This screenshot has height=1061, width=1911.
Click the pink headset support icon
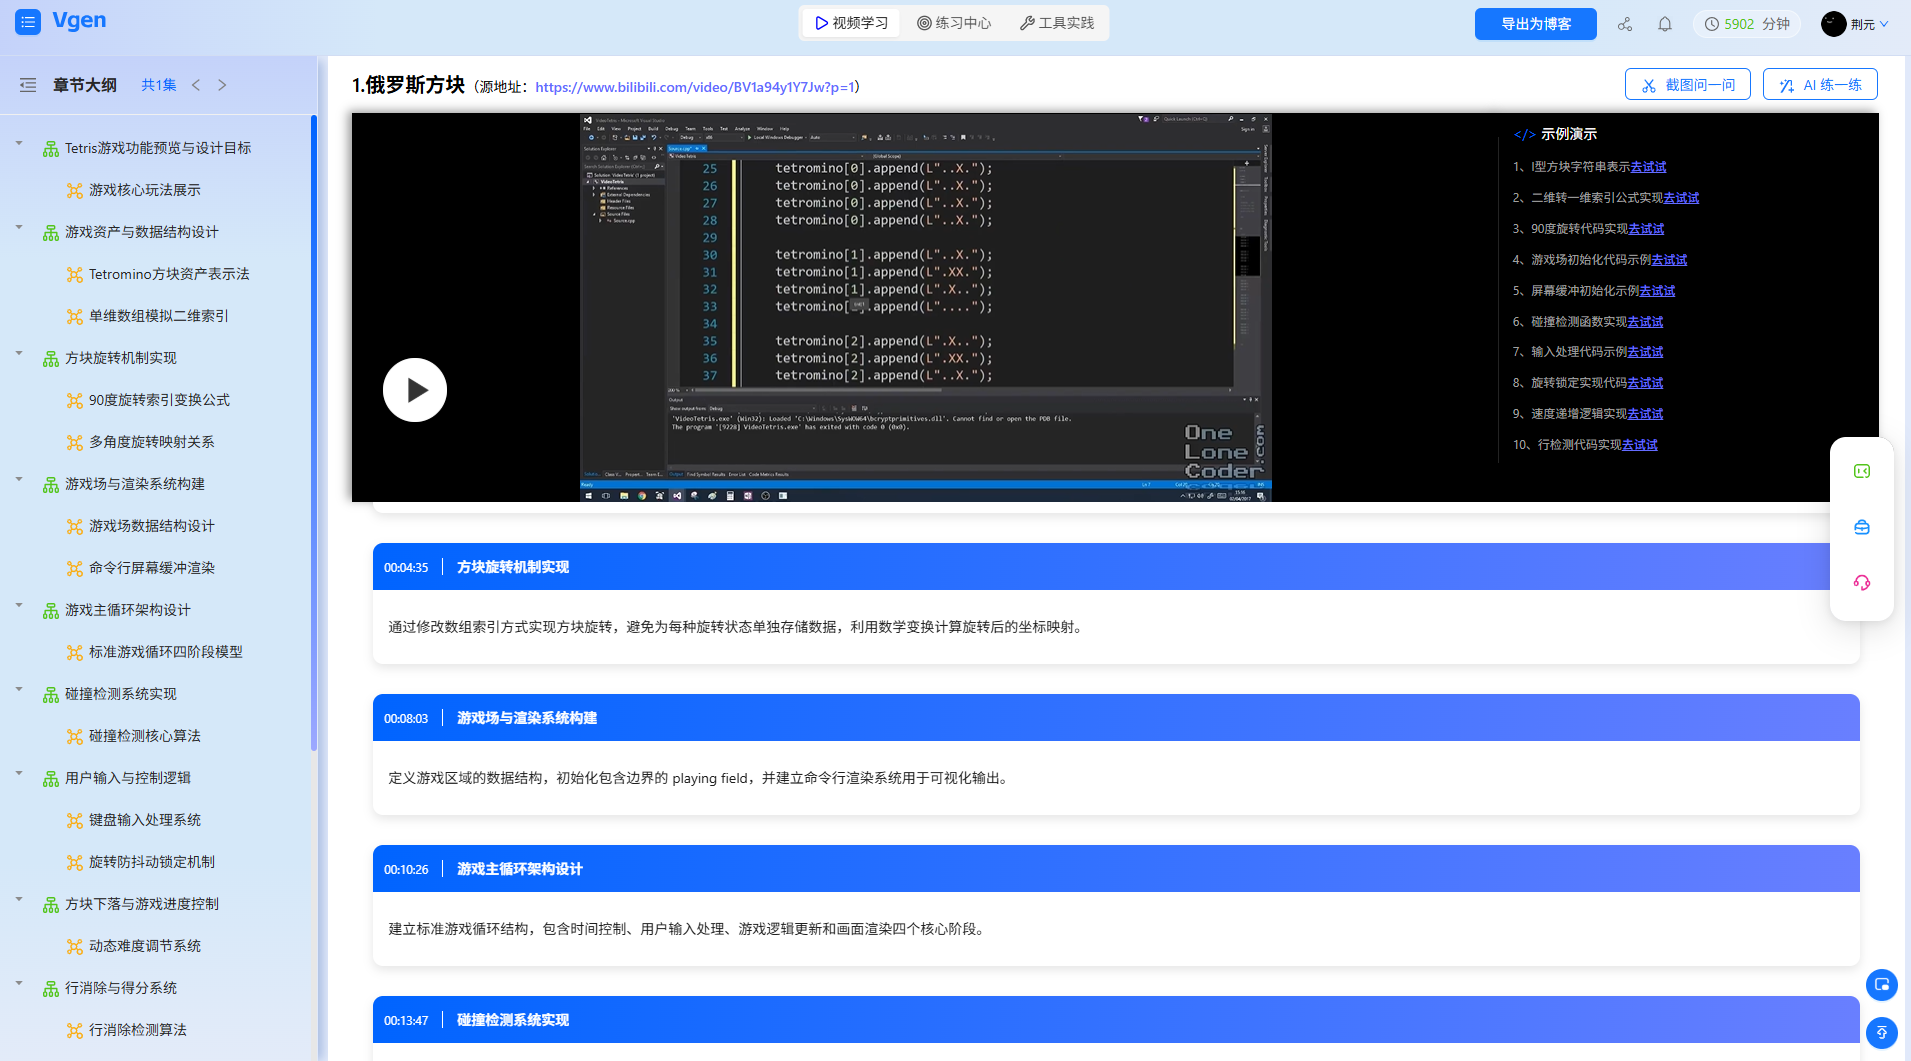click(x=1862, y=583)
